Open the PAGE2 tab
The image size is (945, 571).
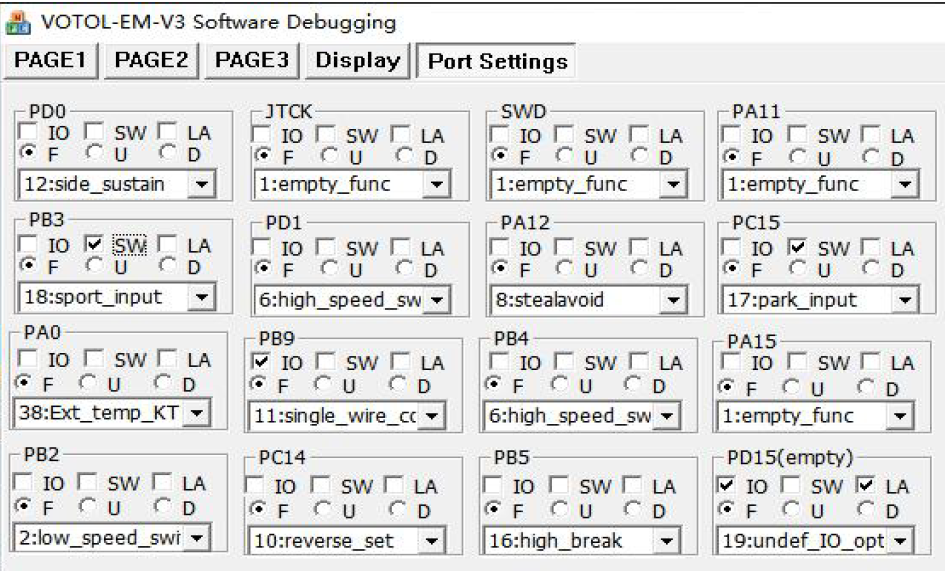pos(151,60)
